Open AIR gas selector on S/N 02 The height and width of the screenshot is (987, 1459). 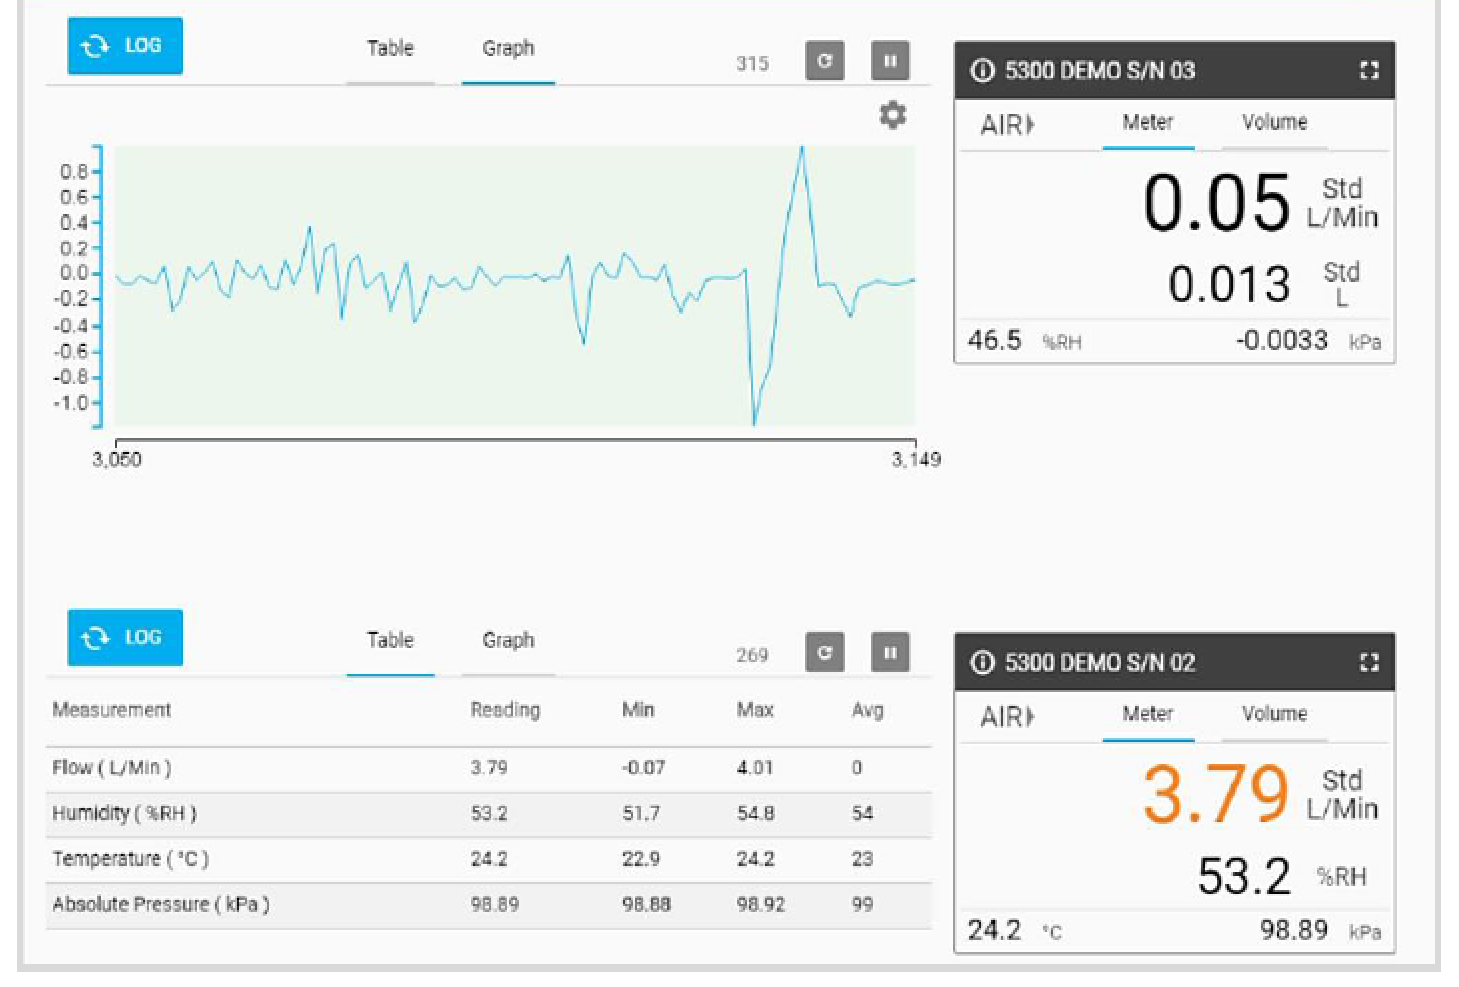tap(1007, 717)
